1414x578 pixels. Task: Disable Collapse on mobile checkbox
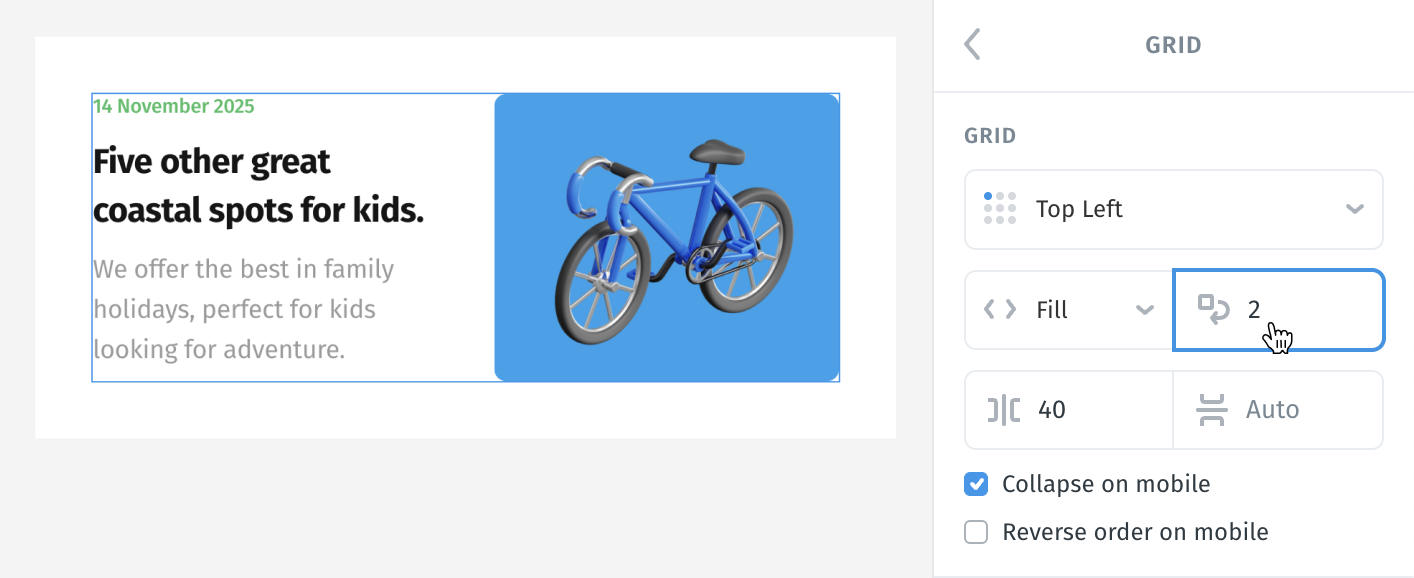976,484
